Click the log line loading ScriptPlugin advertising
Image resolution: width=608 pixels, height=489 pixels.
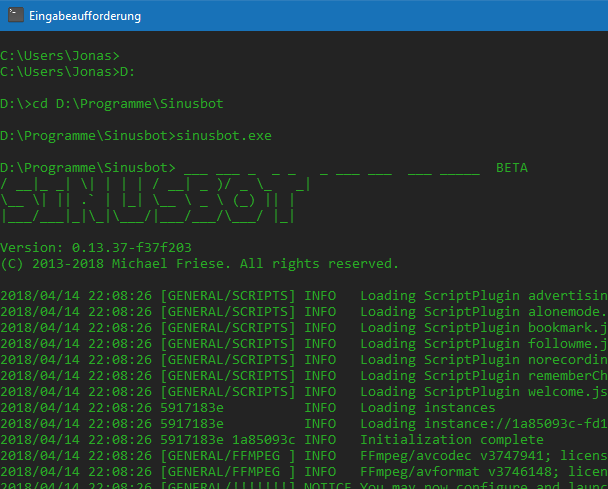304,296
